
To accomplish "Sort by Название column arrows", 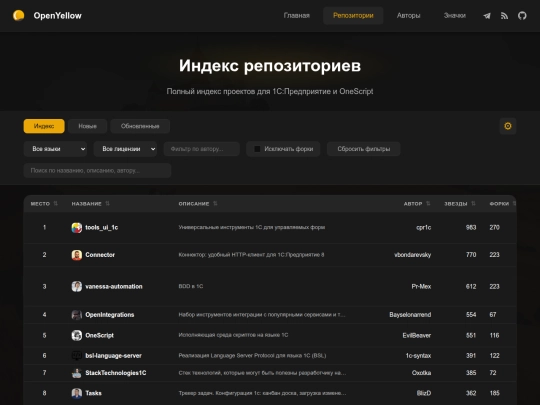I will [x=107, y=204].
